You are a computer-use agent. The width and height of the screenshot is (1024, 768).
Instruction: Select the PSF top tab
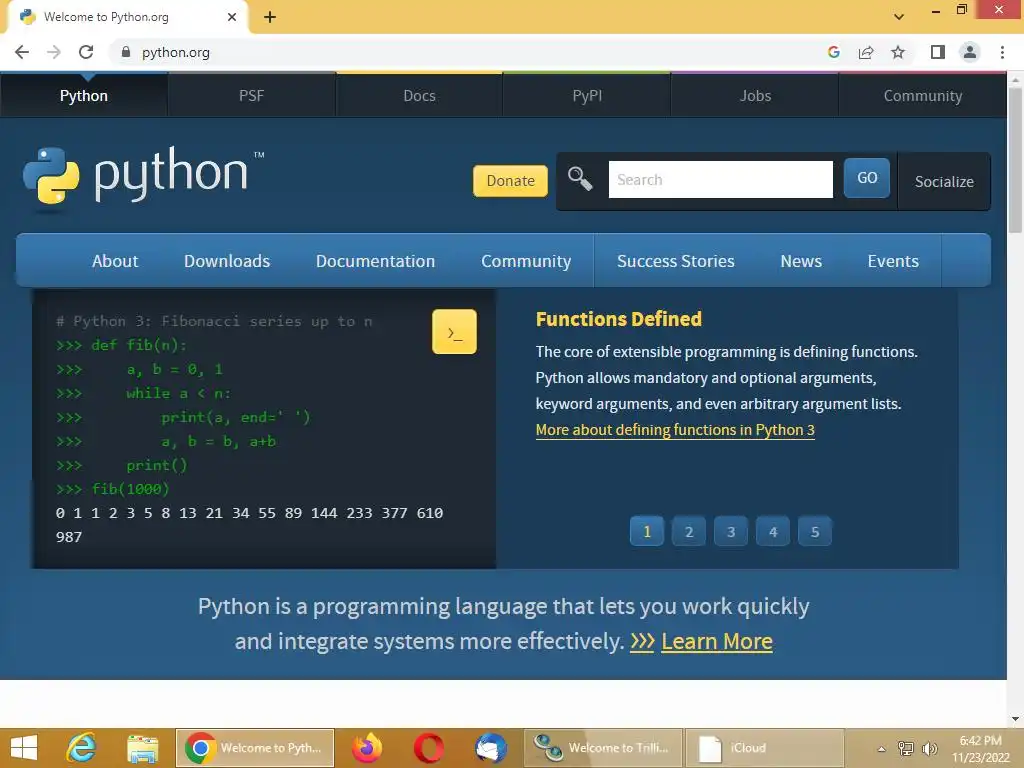[251, 95]
